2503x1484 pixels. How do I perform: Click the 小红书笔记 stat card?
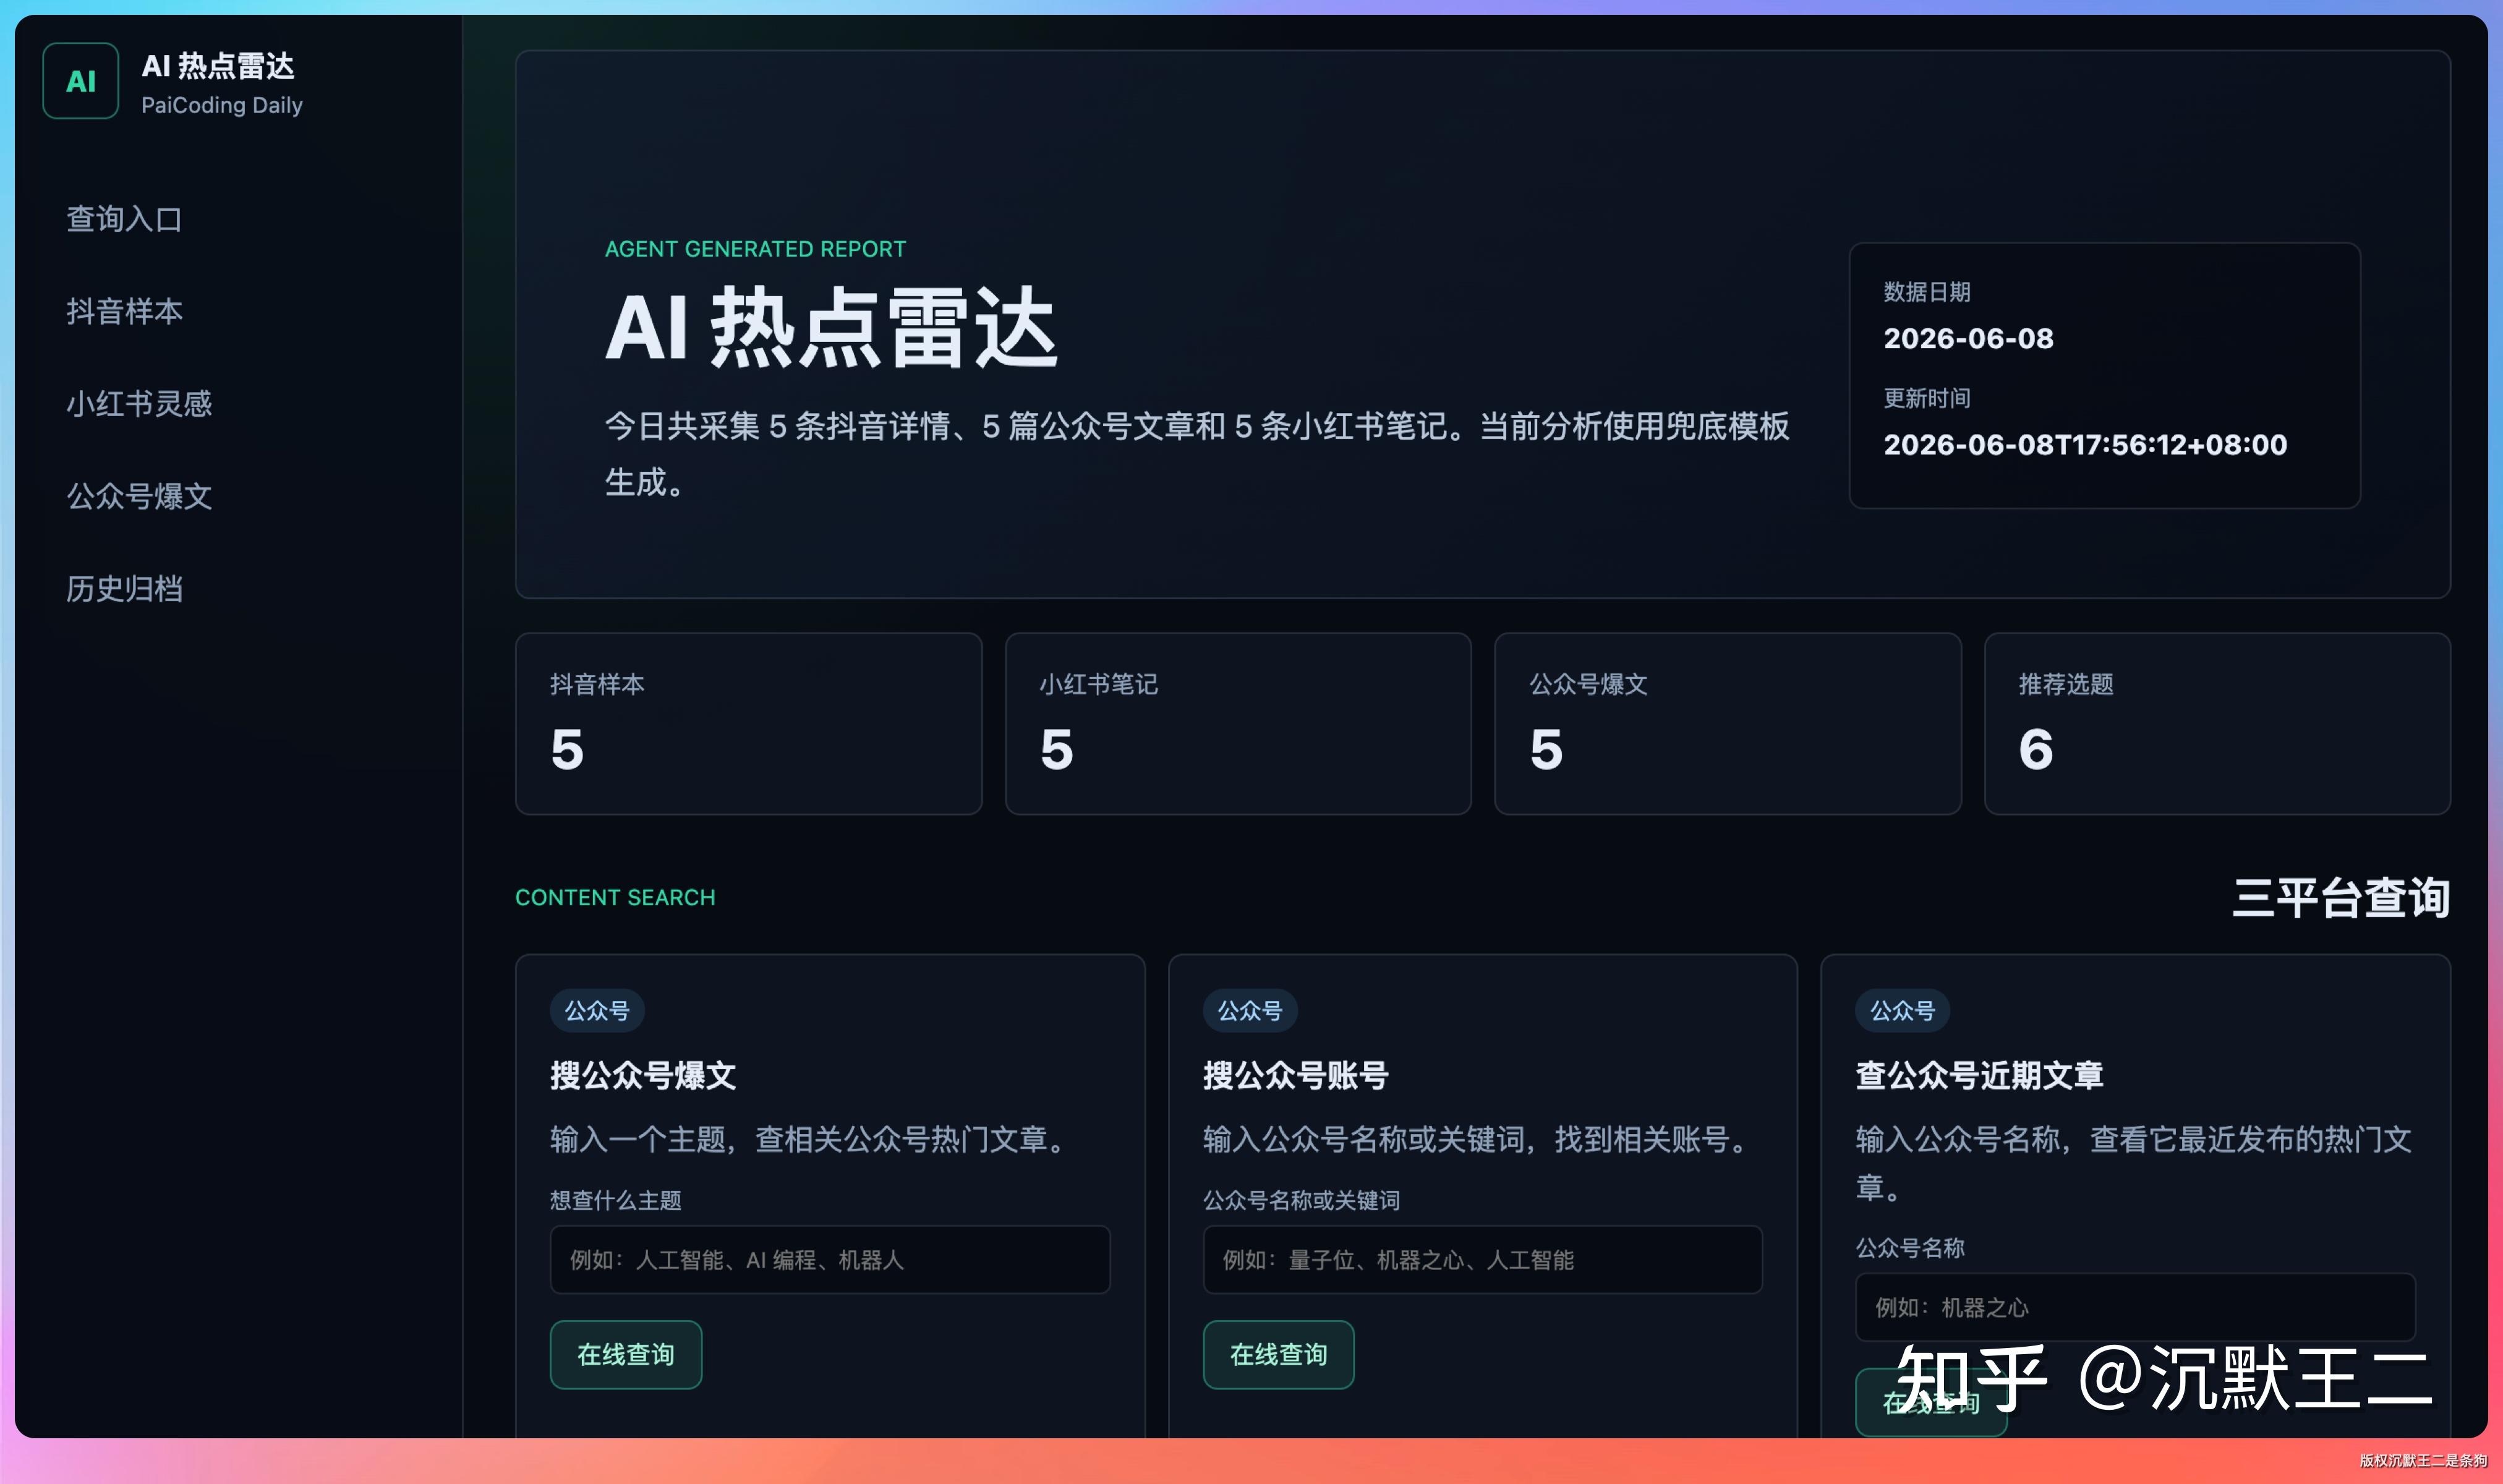[1238, 724]
